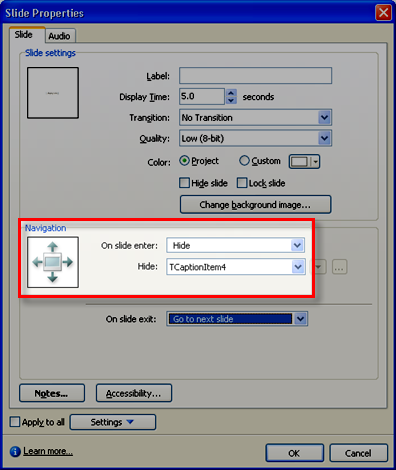Image resolution: width=396 pixels, height=470 pixels.
Task: Click the blue info icon beside Learn more
Action: pos(15,452)
